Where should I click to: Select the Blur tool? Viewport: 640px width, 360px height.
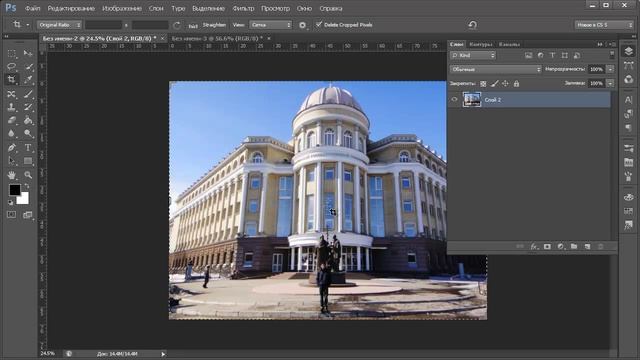(11, 133)
